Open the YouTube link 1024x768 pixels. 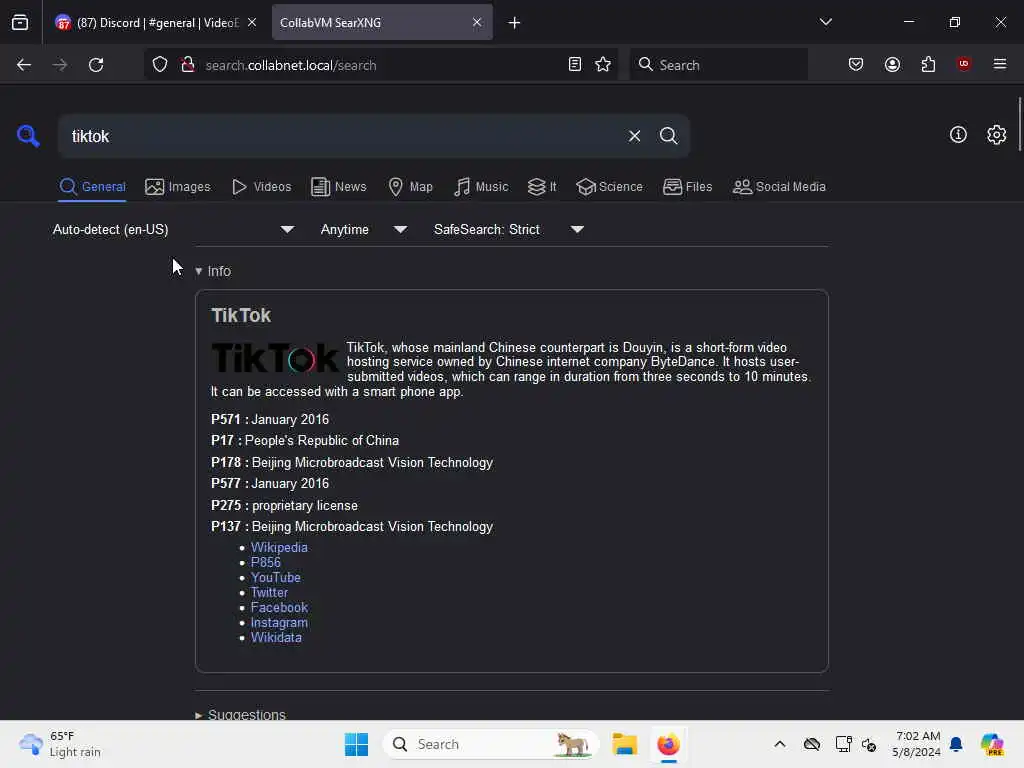click(276, 577)
